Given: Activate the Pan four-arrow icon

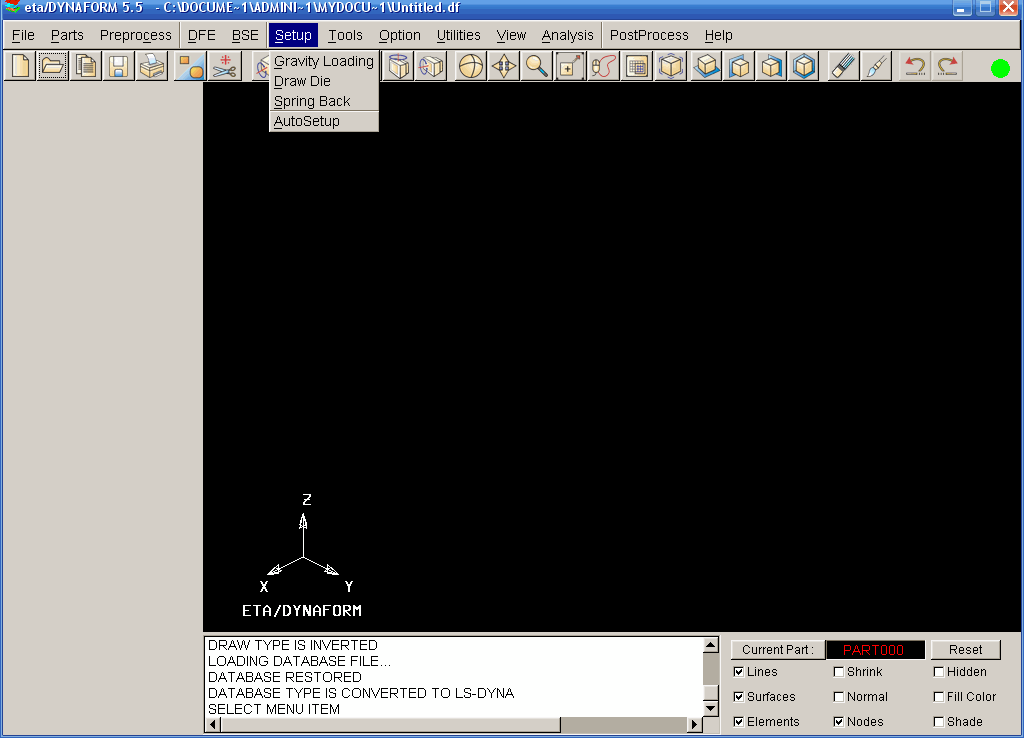Looking at the screenshot, I should [x=504, y=66].
